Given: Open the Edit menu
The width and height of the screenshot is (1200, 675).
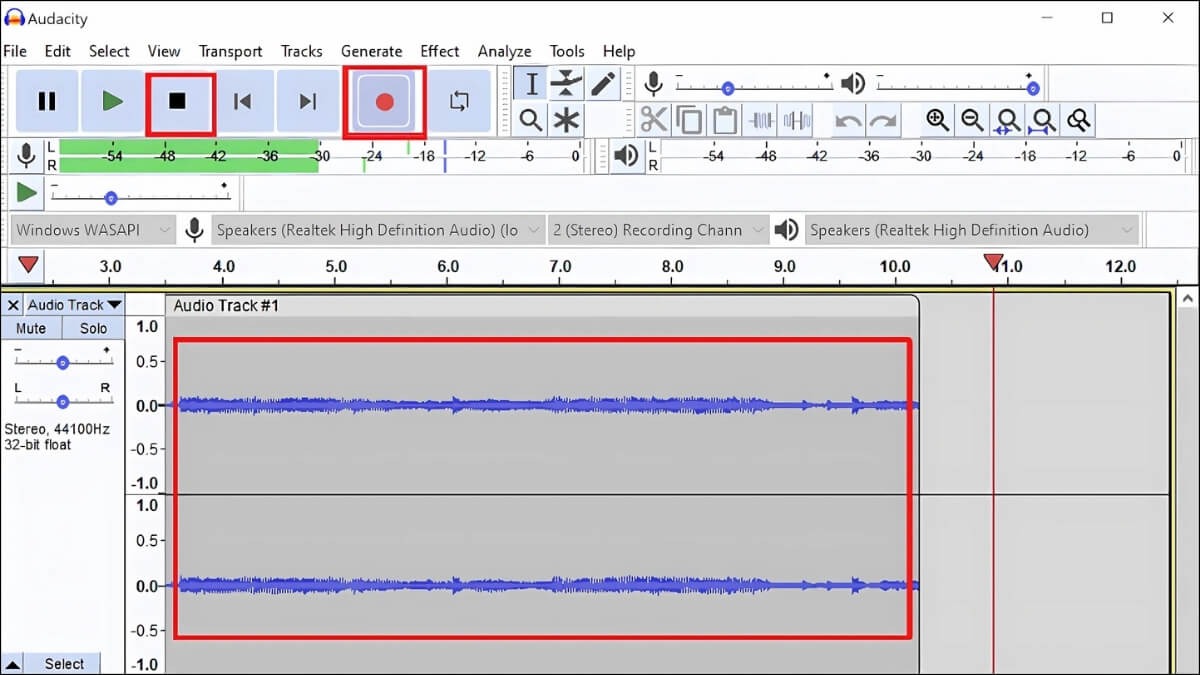Looking at the screenshot, I should [x=58, y=51].
